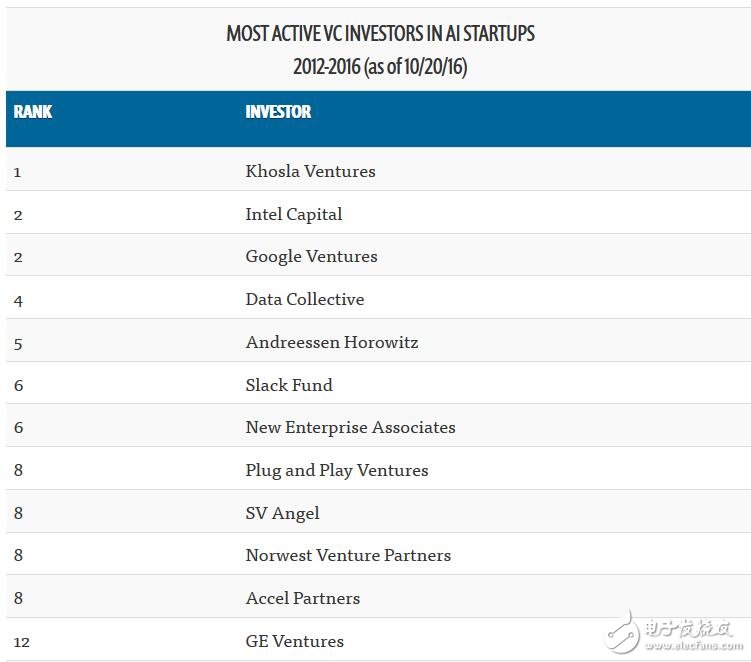Click the elecfans watermark logo icon
751x662 pixels.
(x=620, y=631)
